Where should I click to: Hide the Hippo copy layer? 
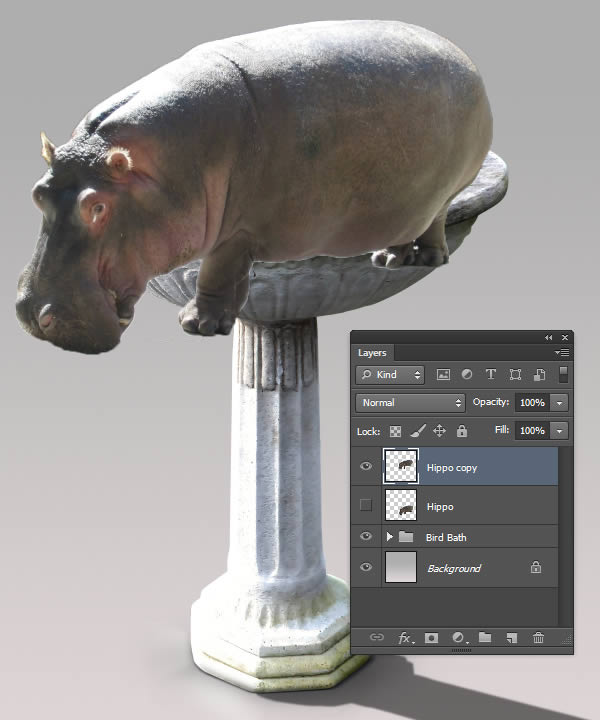pos(366,467)
